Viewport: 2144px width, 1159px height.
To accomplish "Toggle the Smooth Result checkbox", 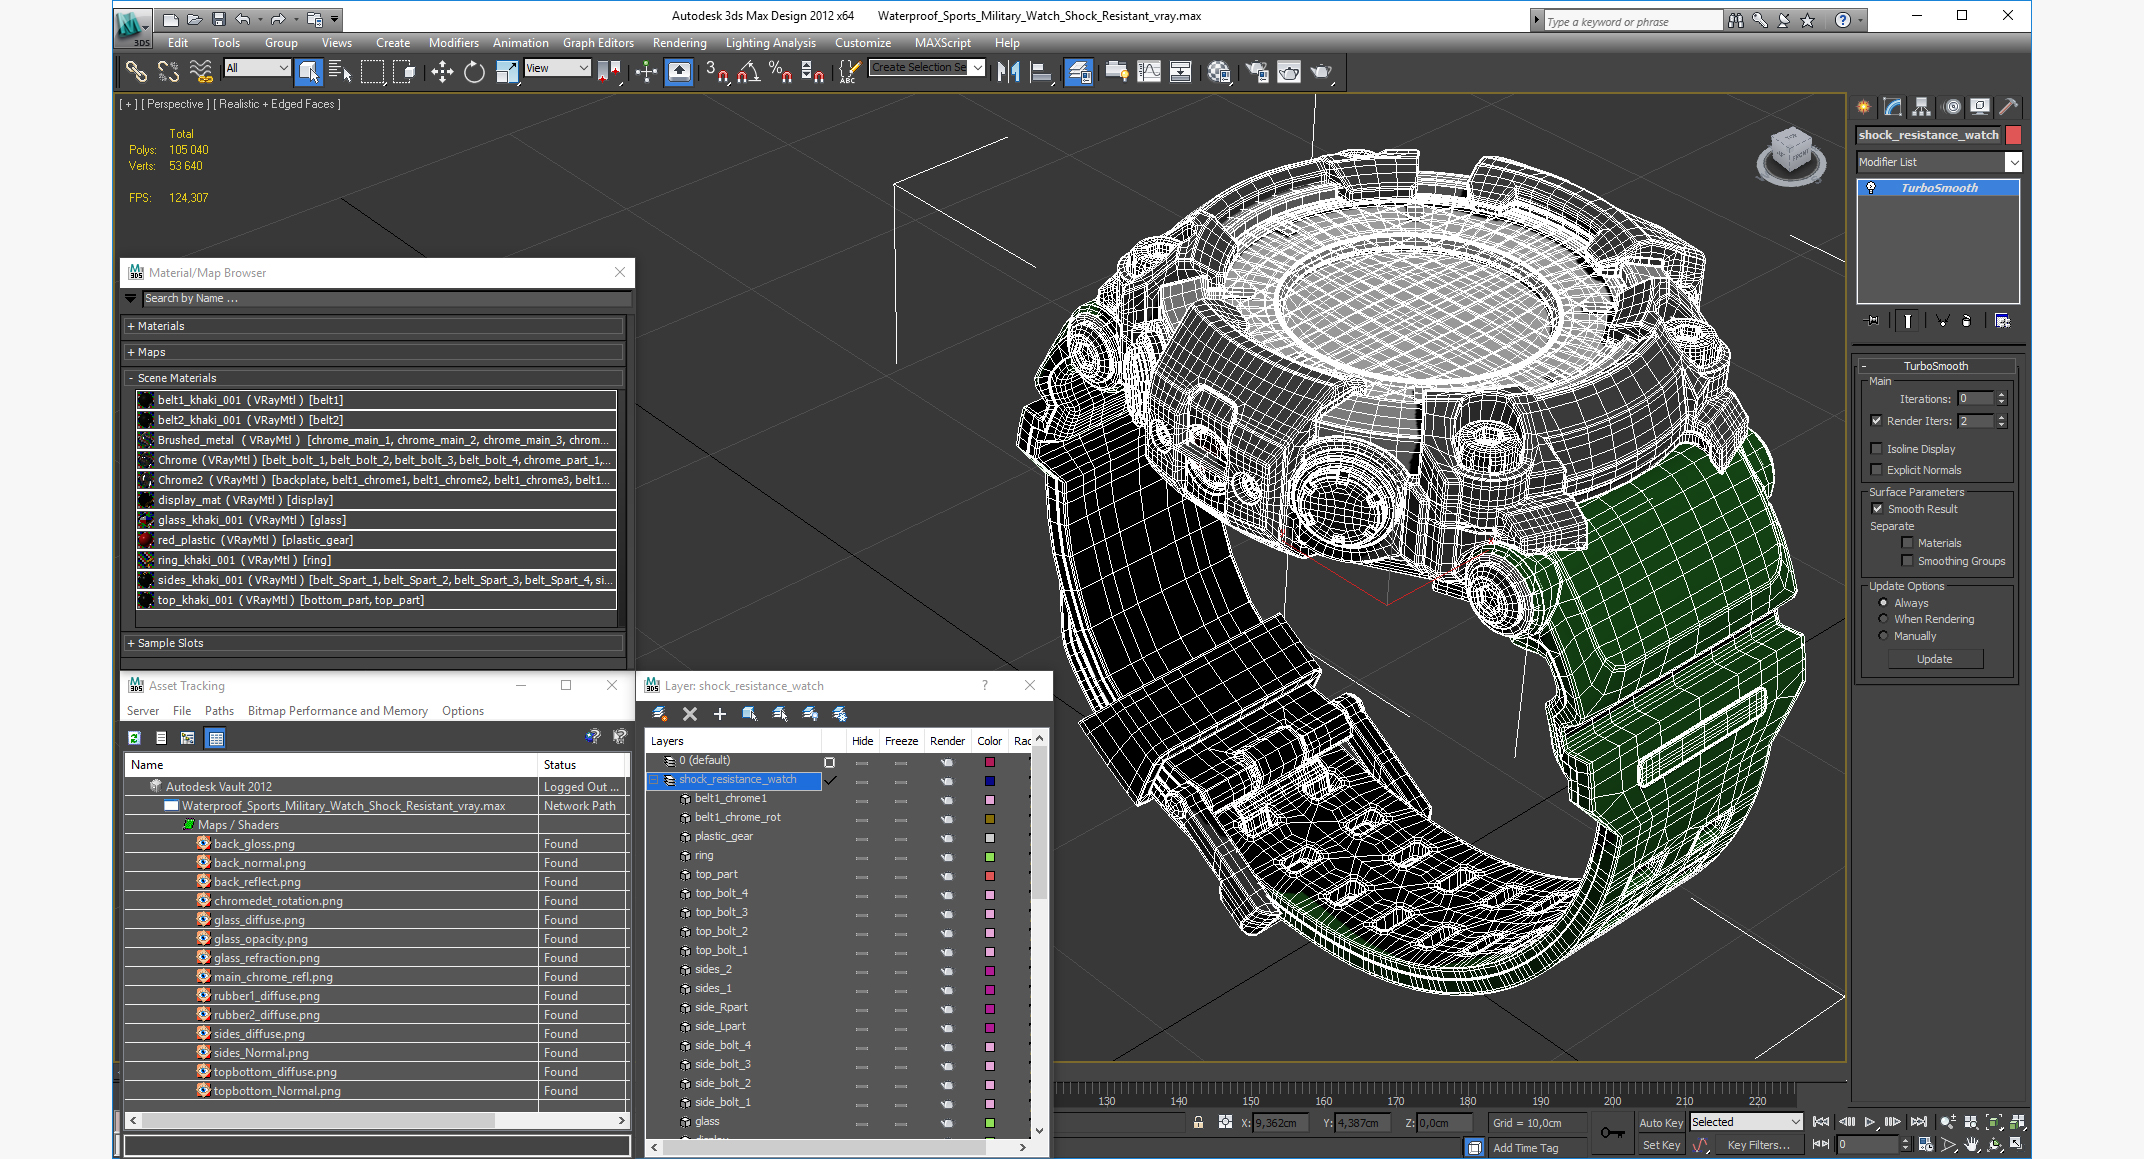I will point(1877,508).
